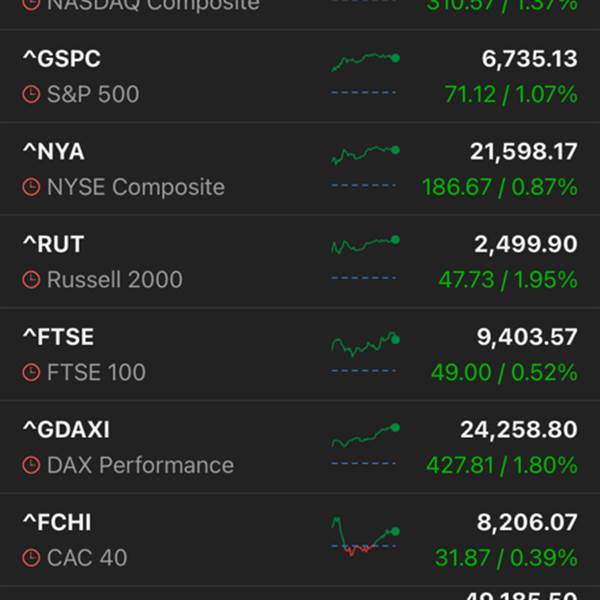Tap the DAX price 24,258.80

click(x=518, y=430)
